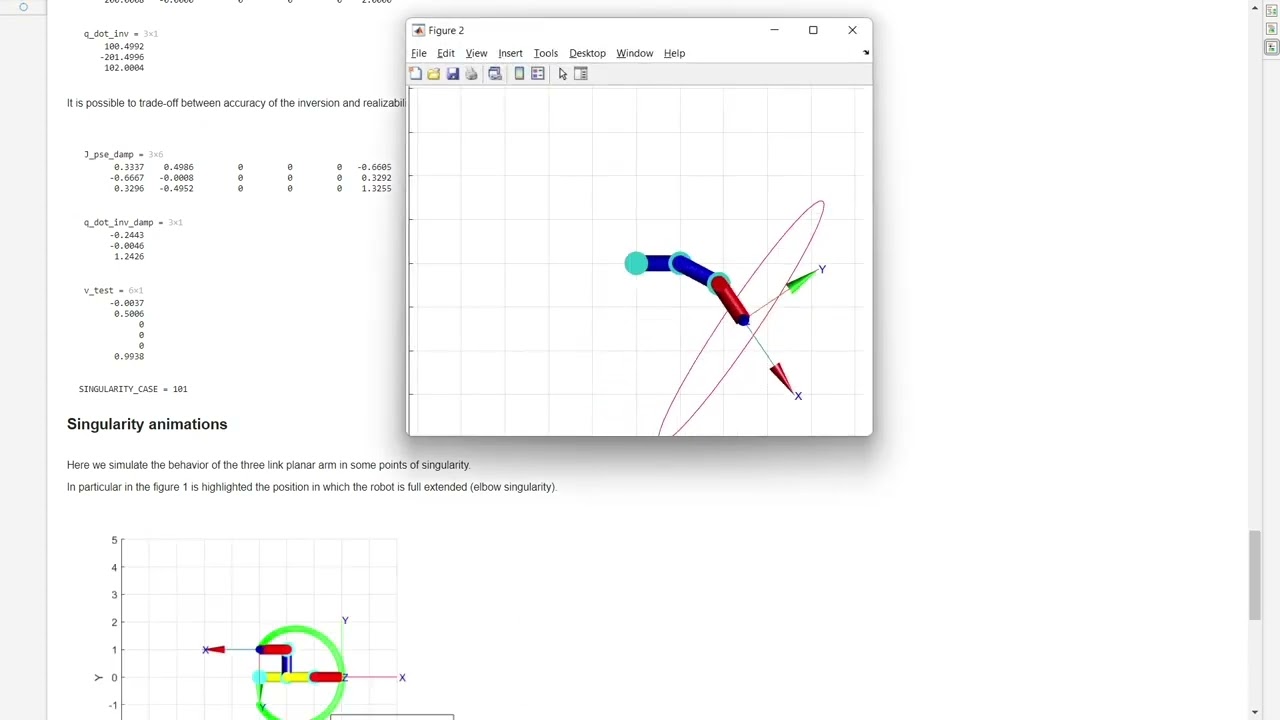
Task: Click value 1.2426 in q_dot_inv_damp output
Action: [129, 257]
